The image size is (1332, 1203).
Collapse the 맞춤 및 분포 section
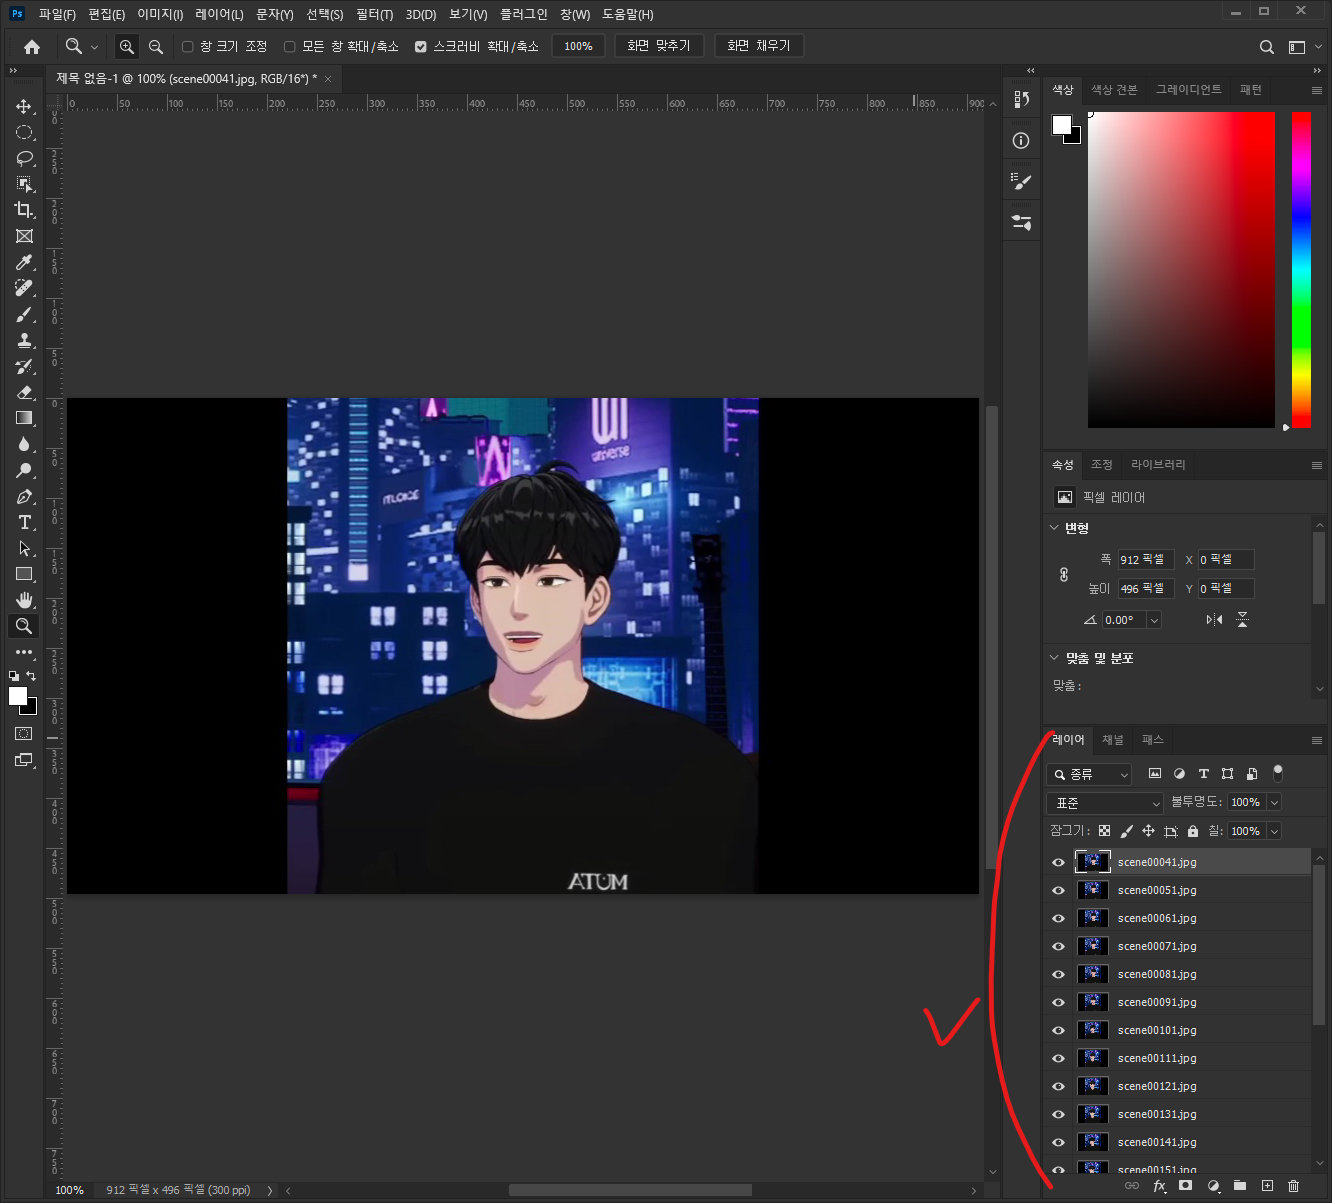[1053, 658]
